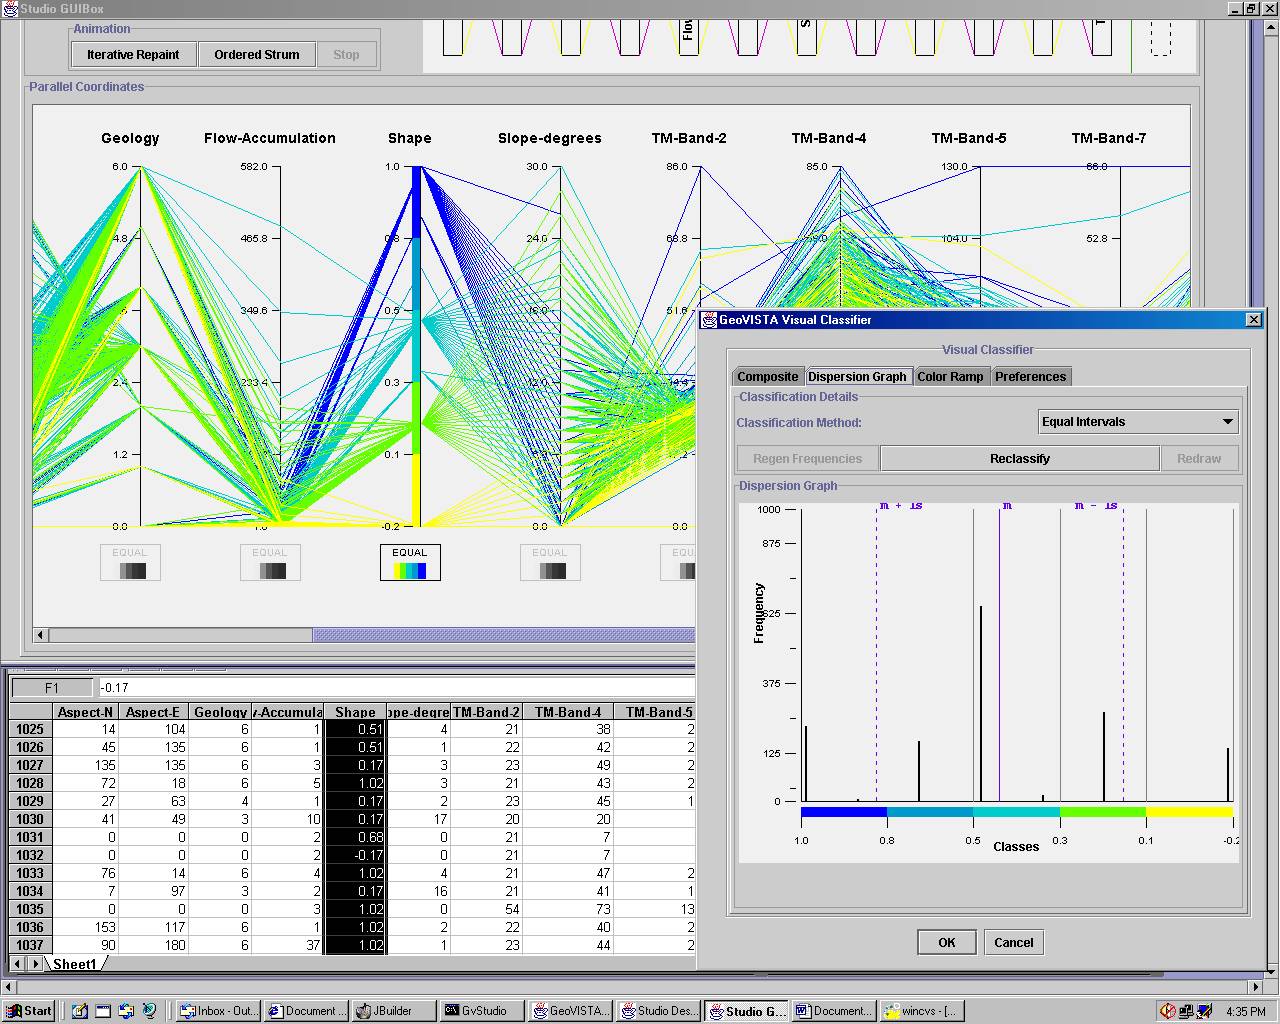
Task: Click the Flow-Accumulation axis label
Action: pos(270,138)
